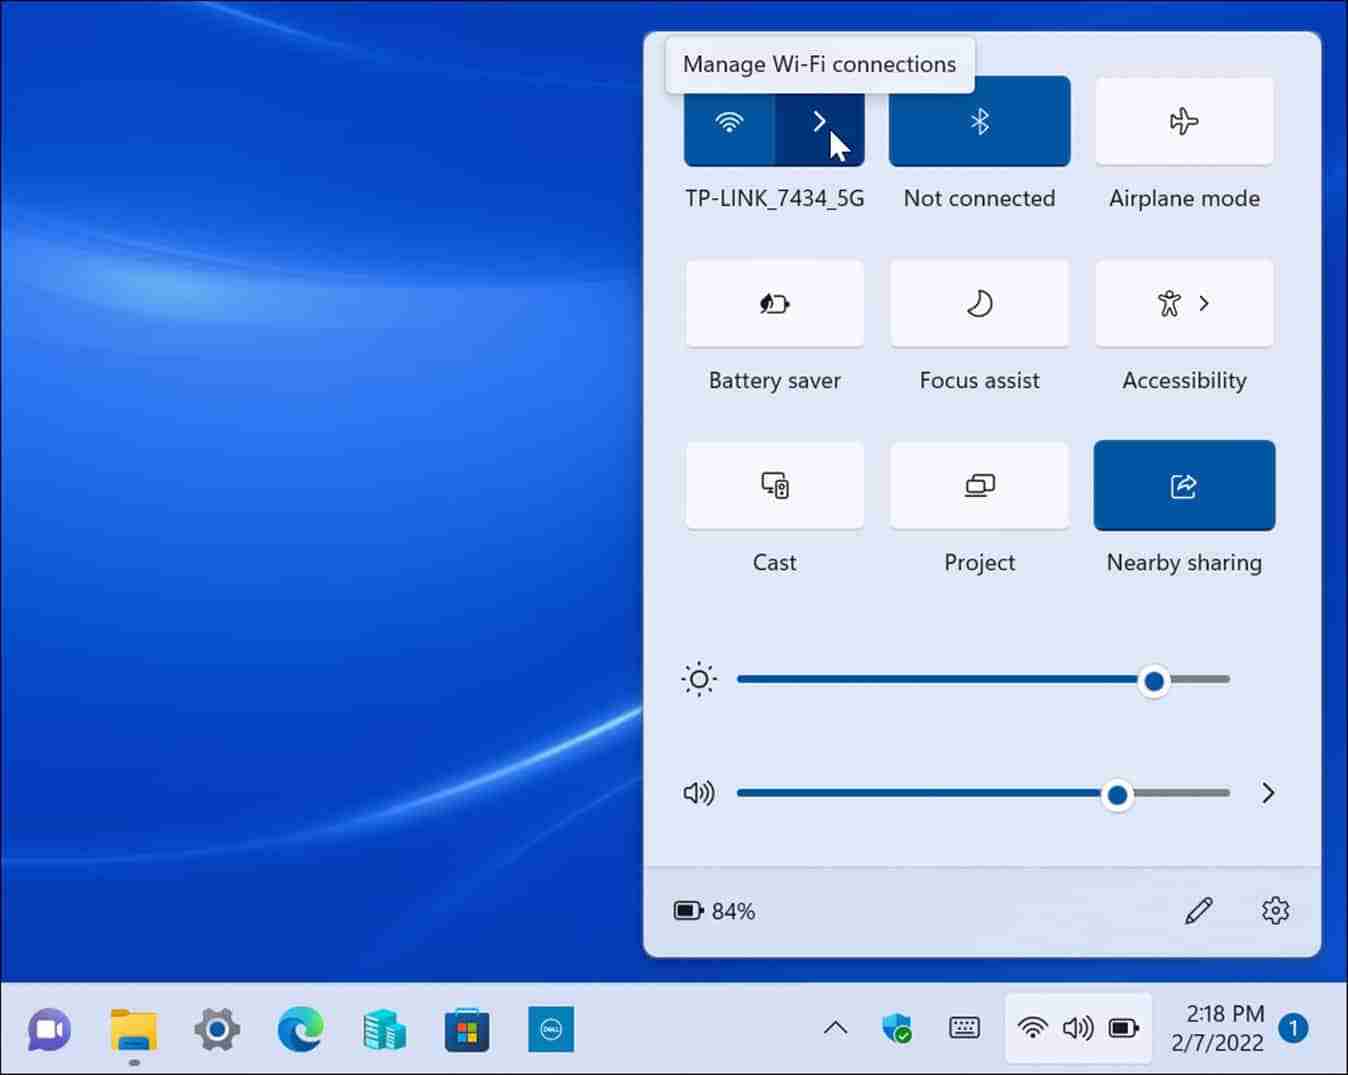Open touch keyboard tray icon

(x=964, y=1028)
